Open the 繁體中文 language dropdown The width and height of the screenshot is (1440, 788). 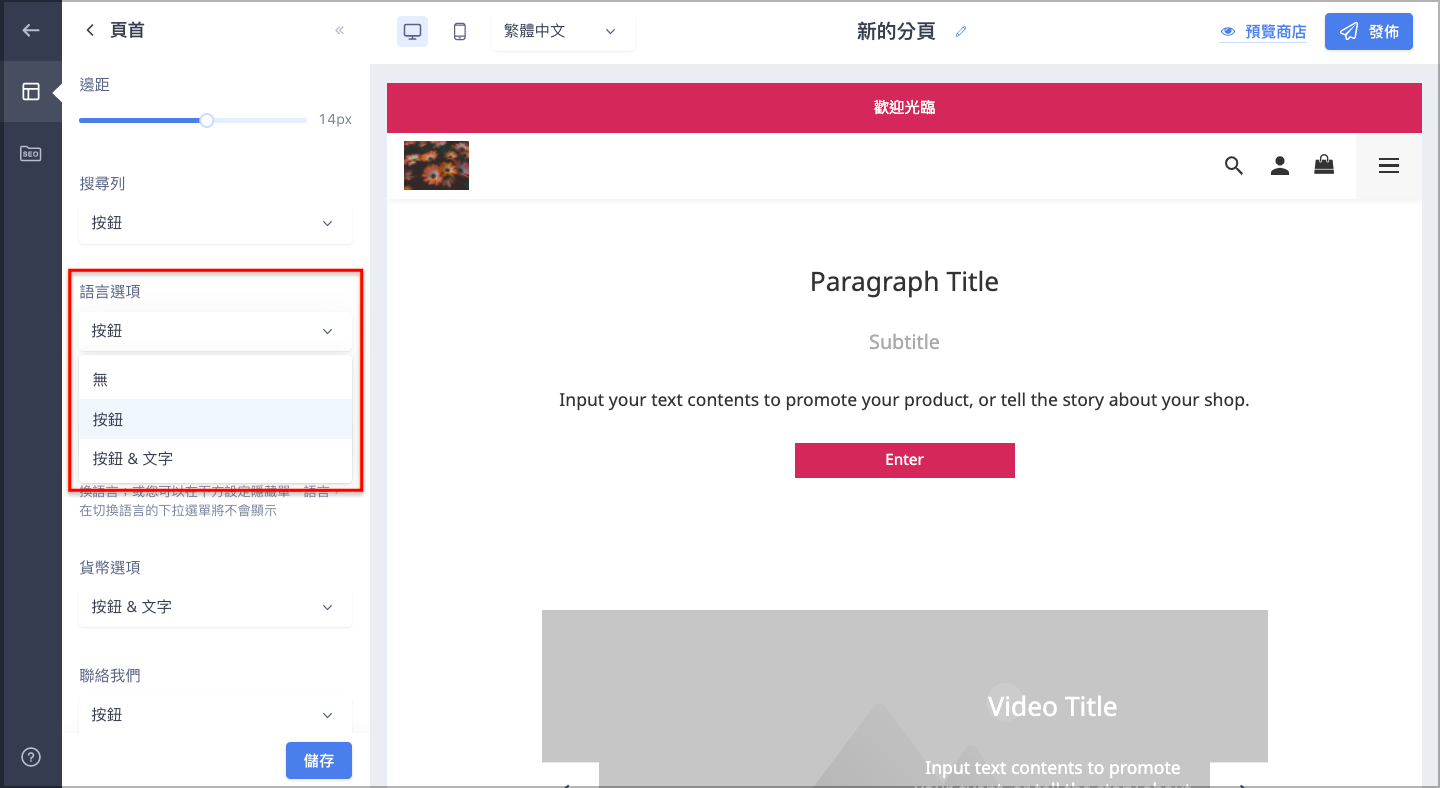click(x=563, y=31)
